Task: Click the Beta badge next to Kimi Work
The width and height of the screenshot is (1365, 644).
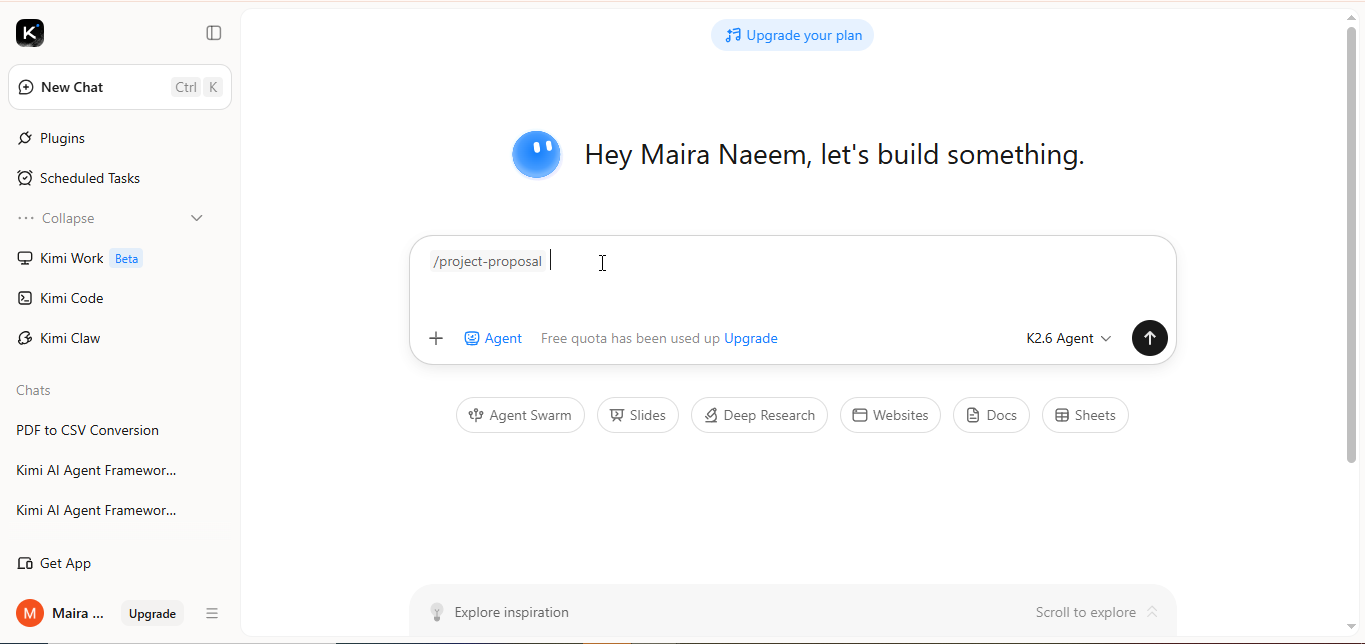Action: tap(126, 258)
